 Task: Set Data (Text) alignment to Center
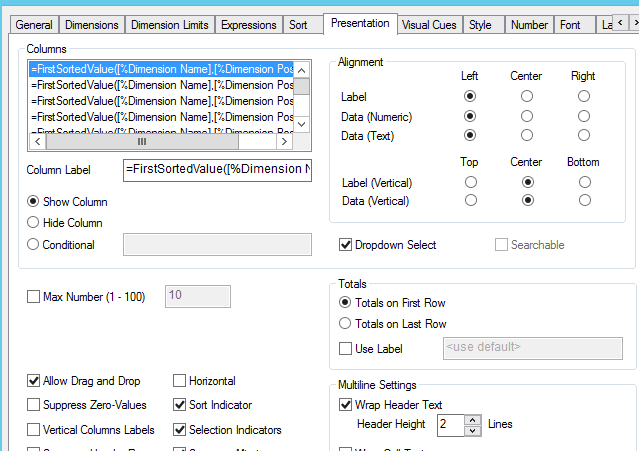[x=527, y=135]
